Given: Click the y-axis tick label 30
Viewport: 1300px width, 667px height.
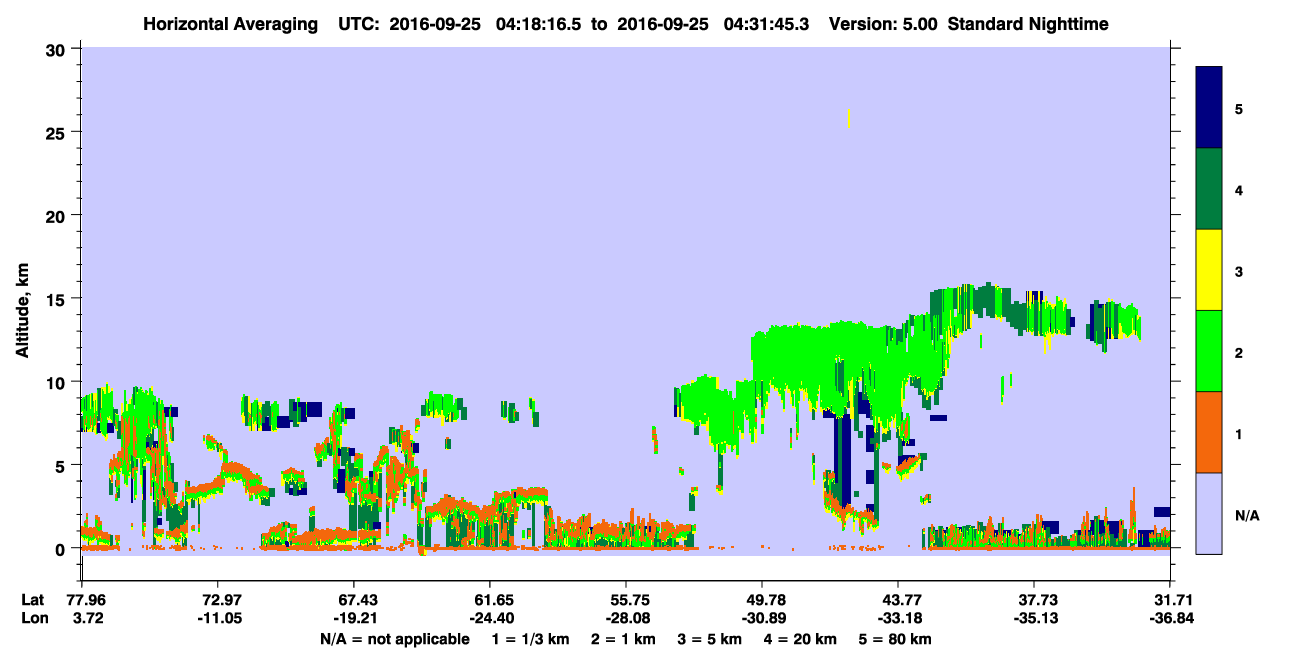Looking at the screenshot, I should (x=57, y=49).
